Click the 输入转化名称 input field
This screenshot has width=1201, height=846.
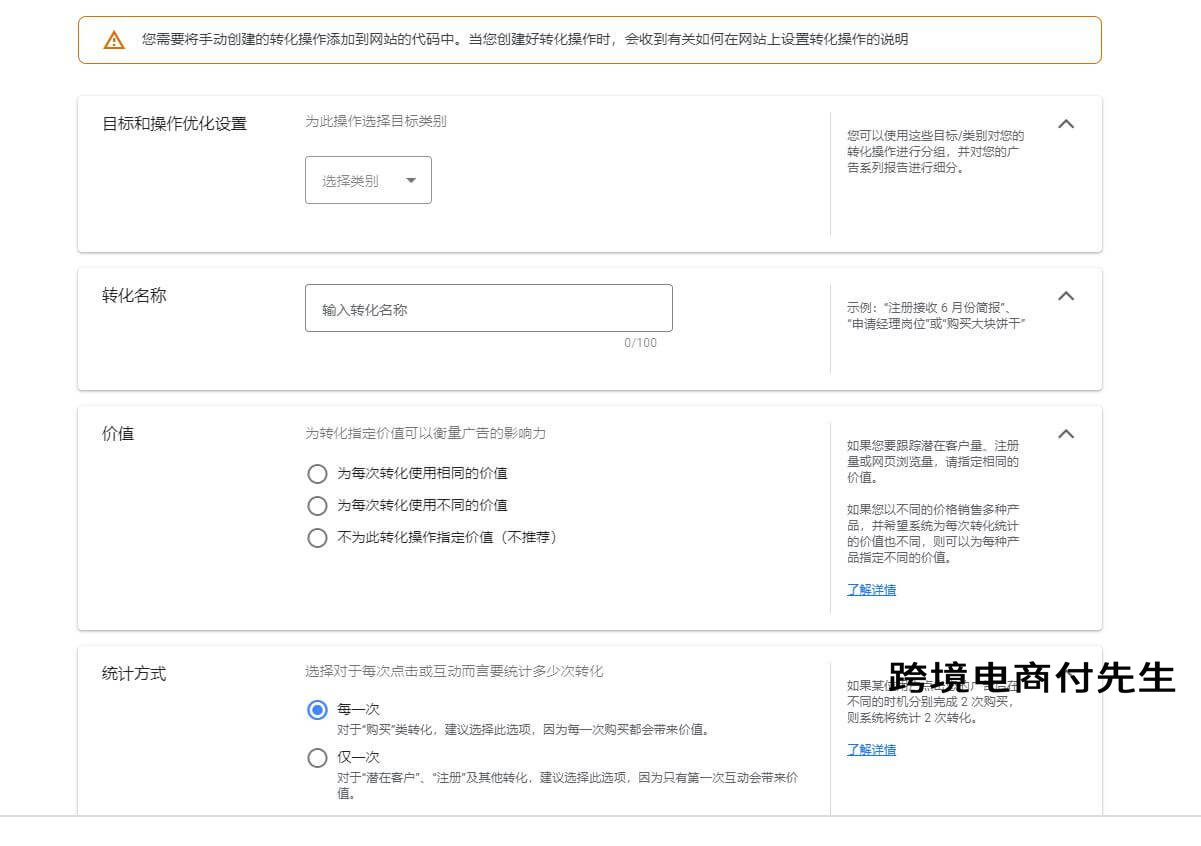pyautogui.click(x=488, y=308)
